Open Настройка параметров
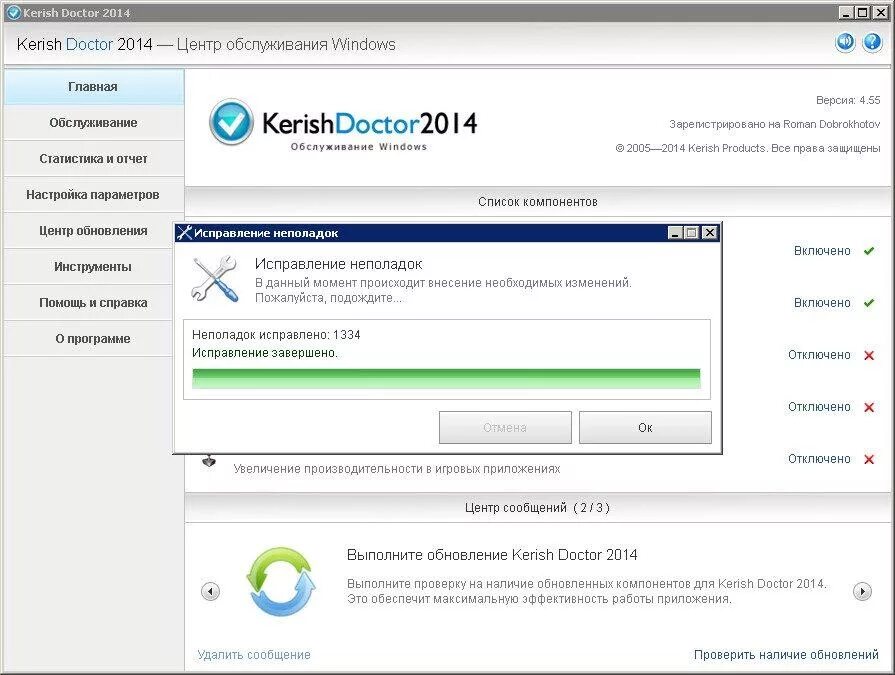895x675 pixels. tap(94, 195)
